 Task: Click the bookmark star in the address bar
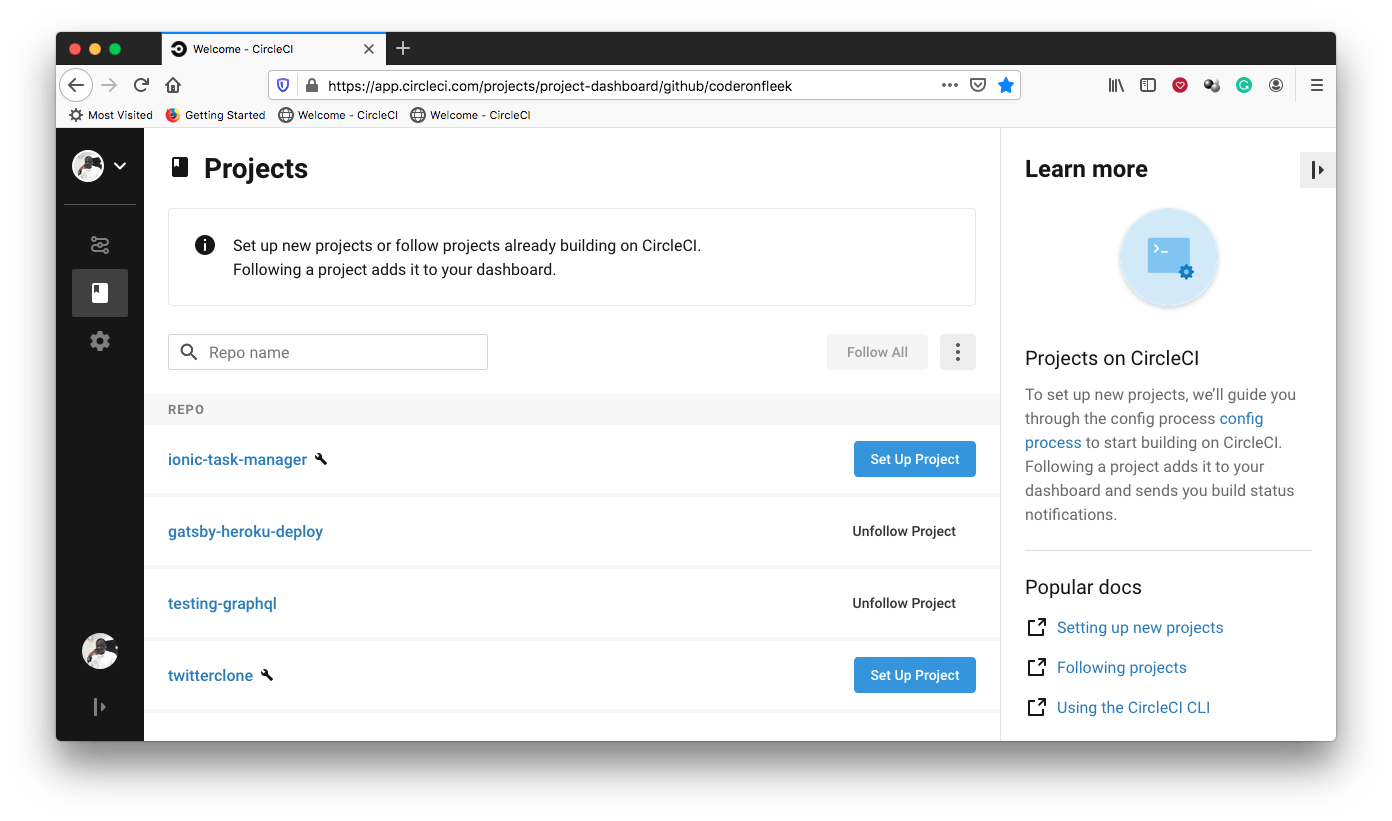[x=1006, y=85]
